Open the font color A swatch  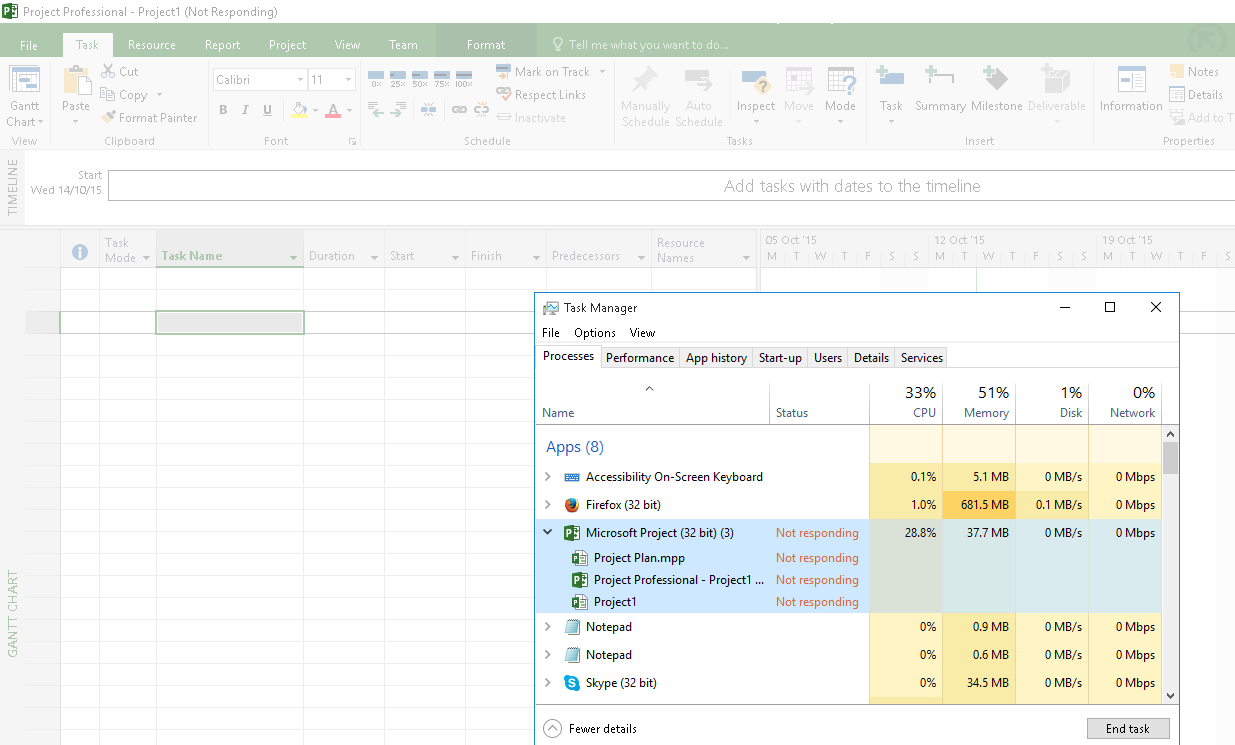tap(334, 110)
